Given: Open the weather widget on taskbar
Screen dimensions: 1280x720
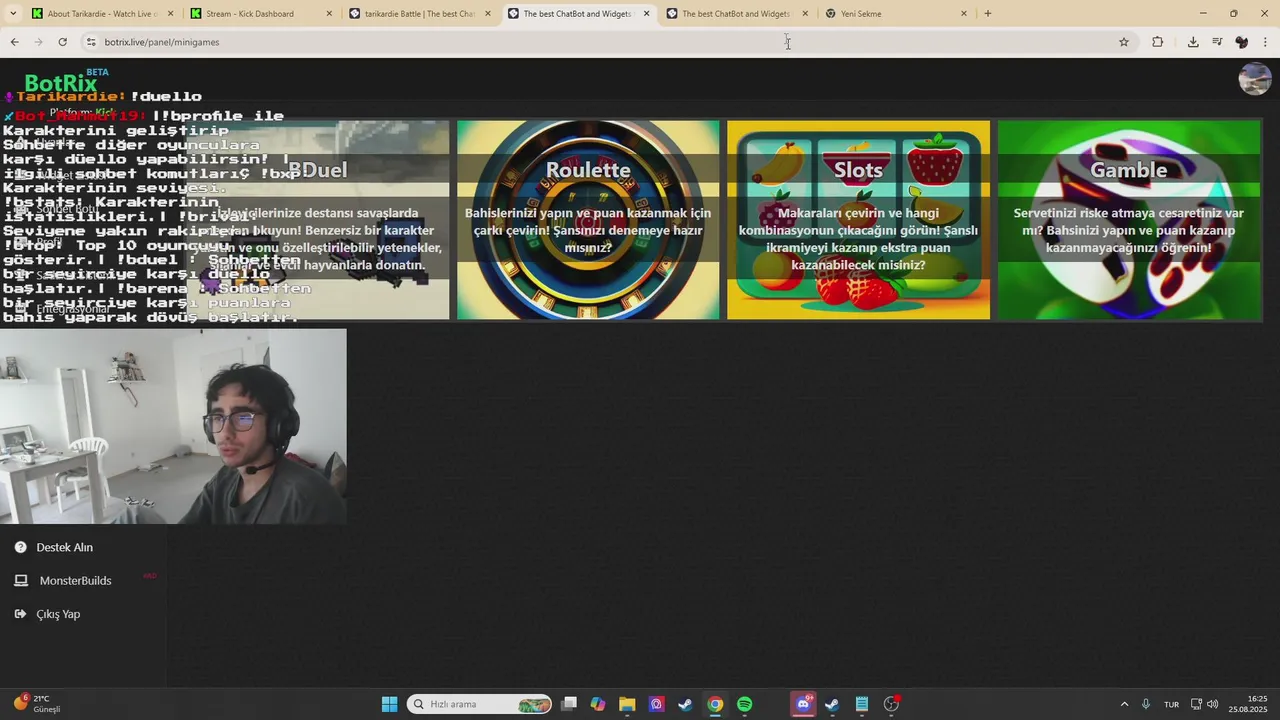Looking at the screenshot, I should (38, 704).
